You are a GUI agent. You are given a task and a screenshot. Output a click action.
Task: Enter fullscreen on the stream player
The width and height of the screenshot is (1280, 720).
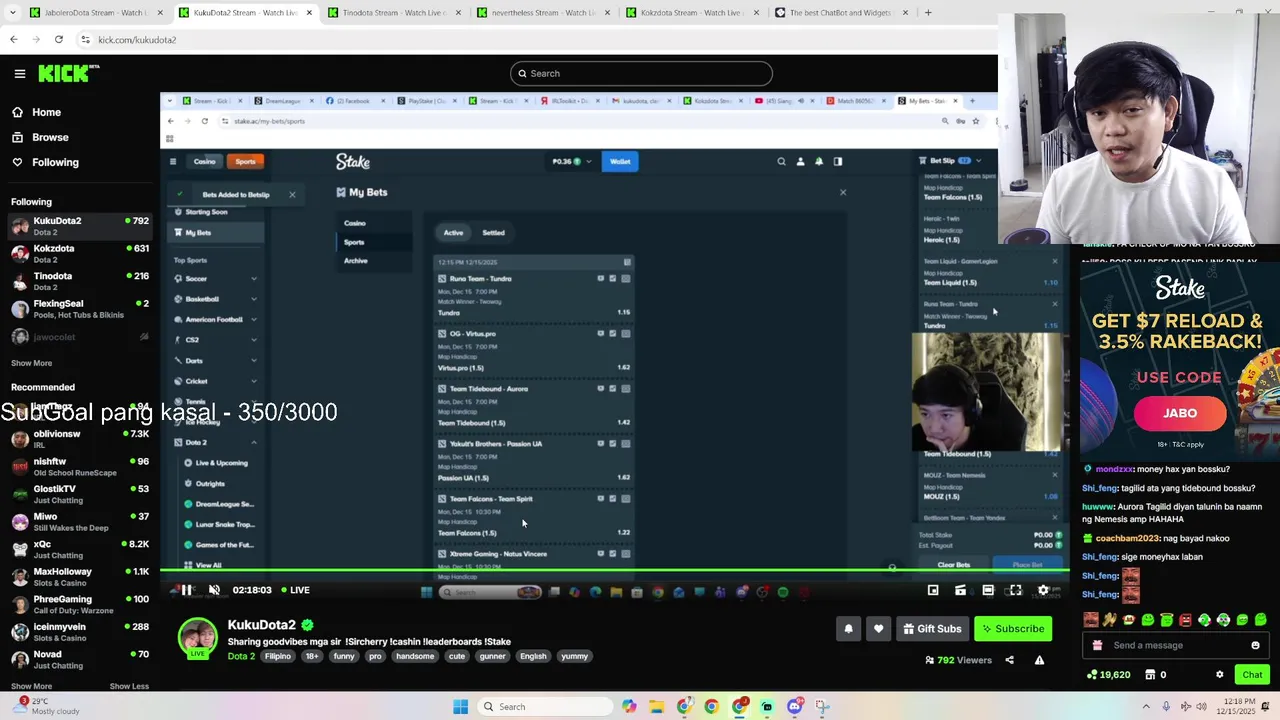click(1015, 590)
